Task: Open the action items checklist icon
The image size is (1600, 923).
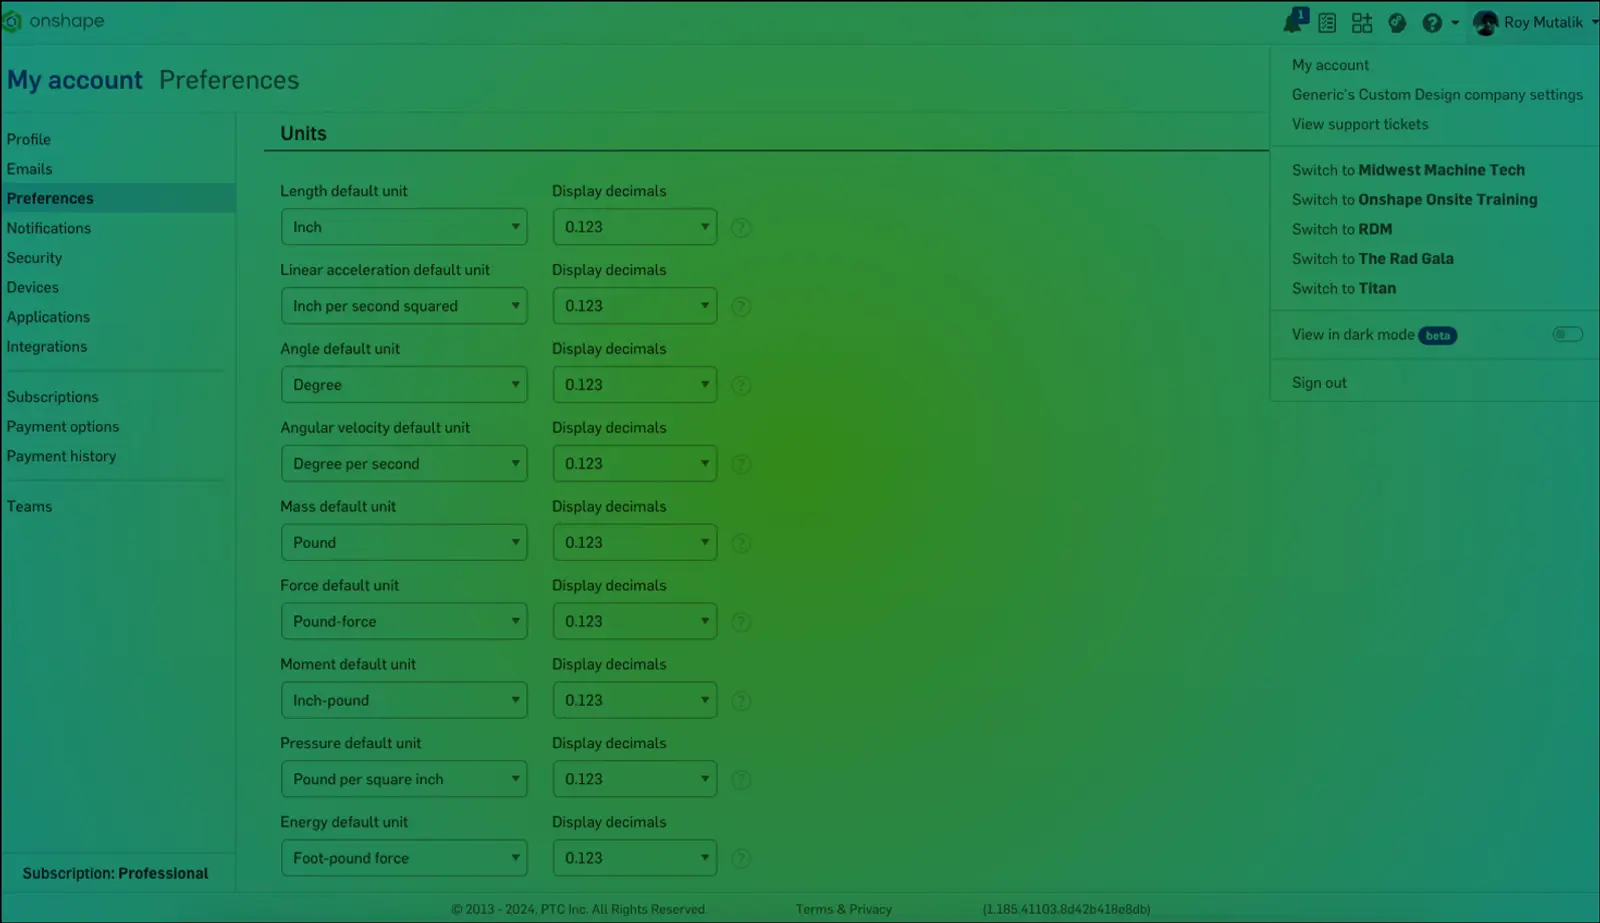Action: click(1327, 23)
